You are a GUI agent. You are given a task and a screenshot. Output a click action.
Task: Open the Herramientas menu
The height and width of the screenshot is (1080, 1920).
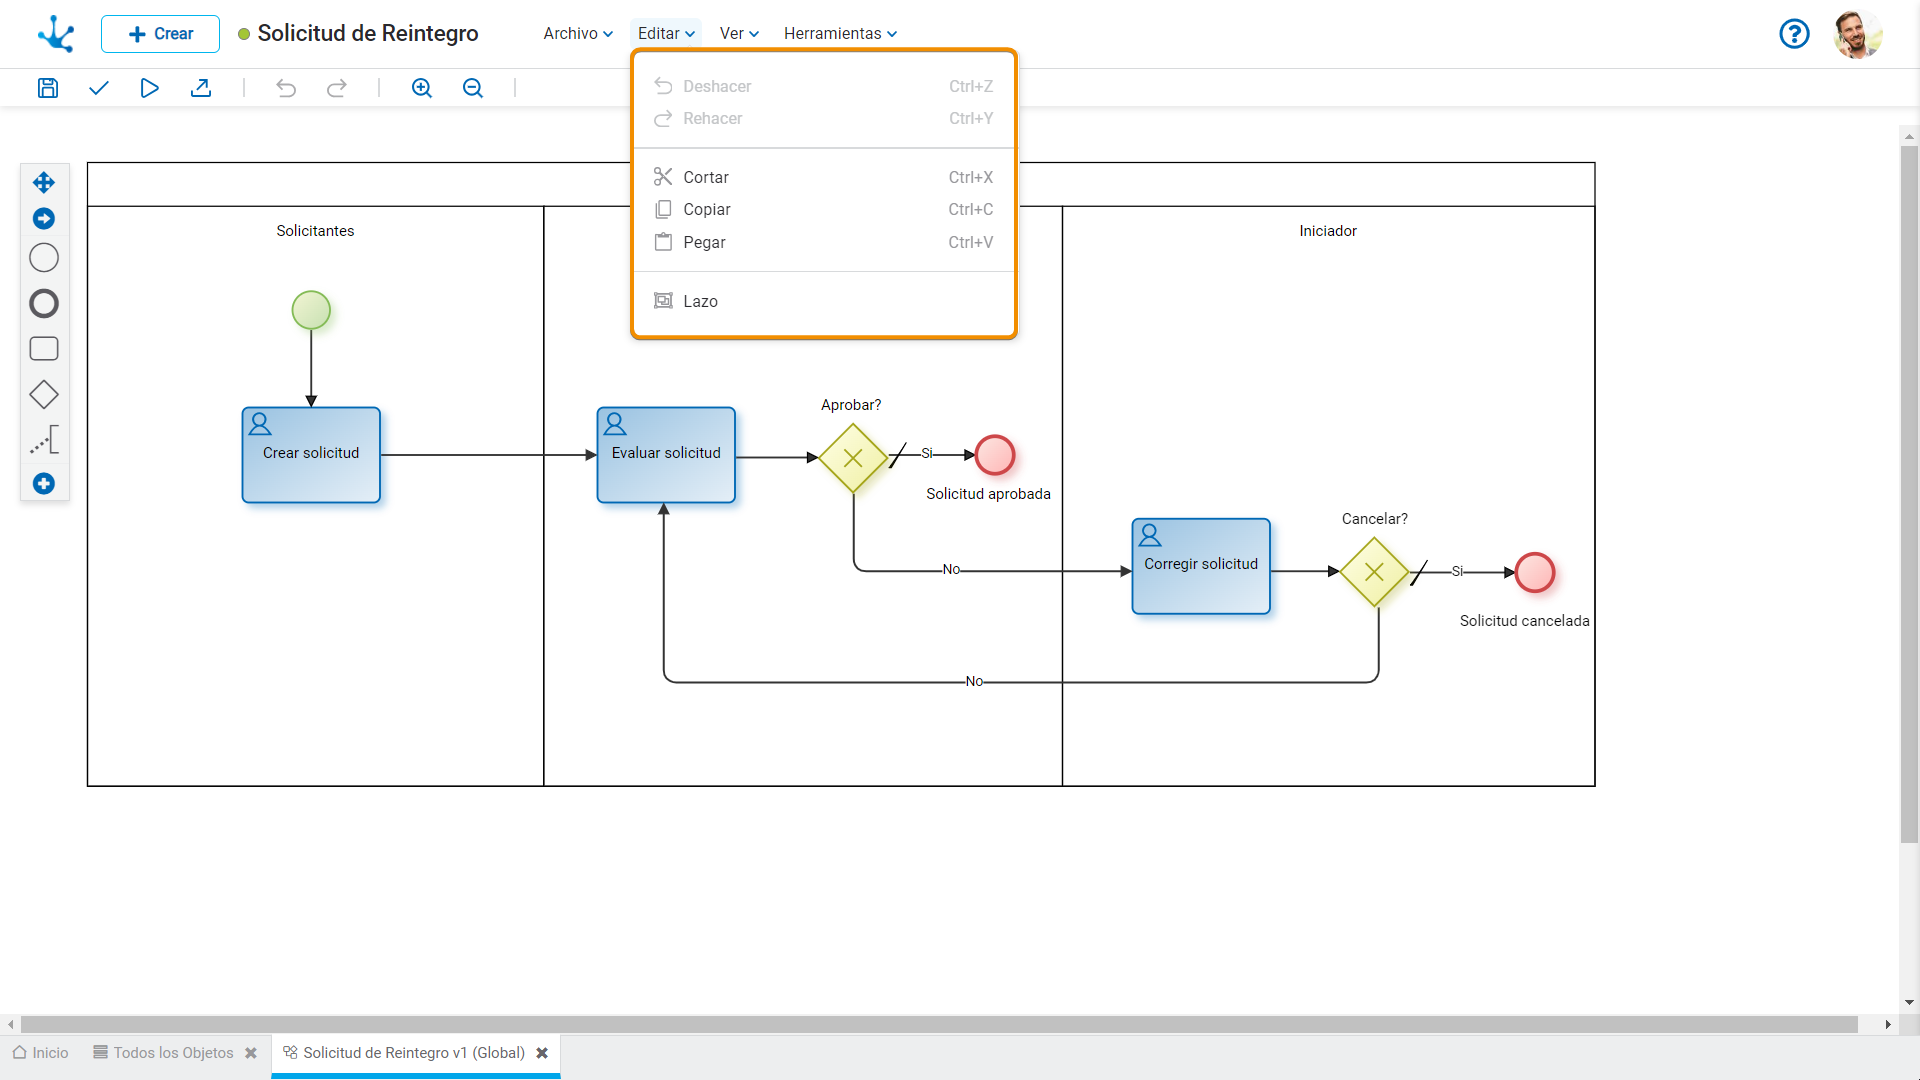click(840, 33)
